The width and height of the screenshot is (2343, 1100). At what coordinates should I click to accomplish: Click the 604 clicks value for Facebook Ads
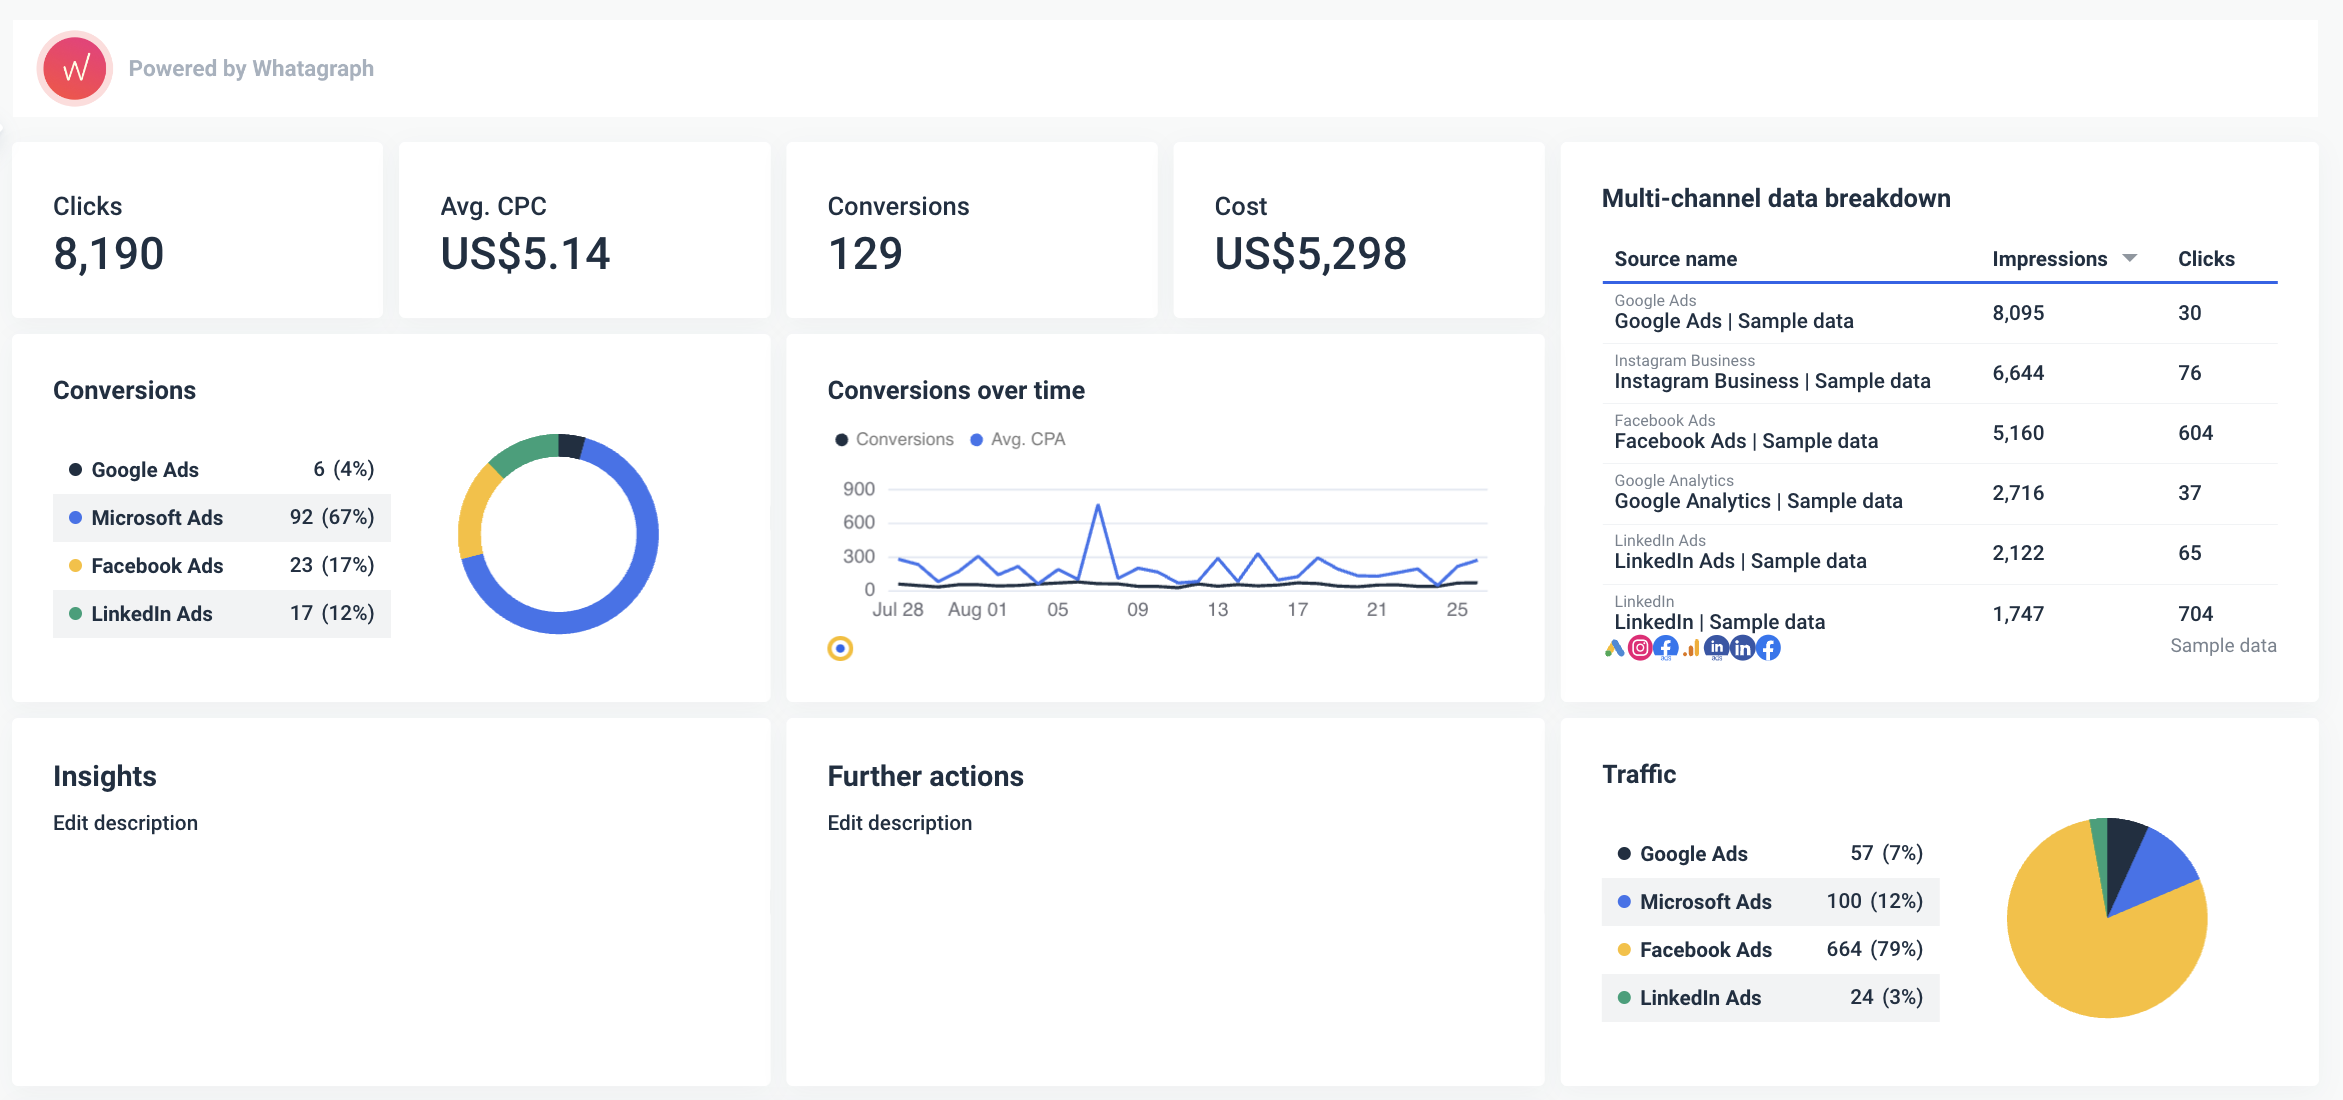(2195, 433)
